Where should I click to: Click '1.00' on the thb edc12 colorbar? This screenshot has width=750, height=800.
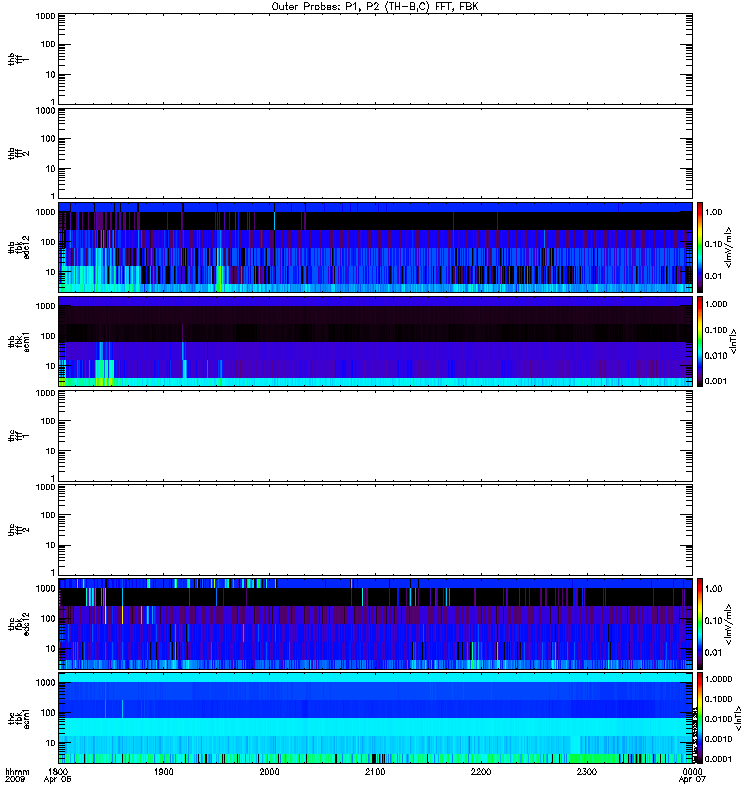coord(713,212)
